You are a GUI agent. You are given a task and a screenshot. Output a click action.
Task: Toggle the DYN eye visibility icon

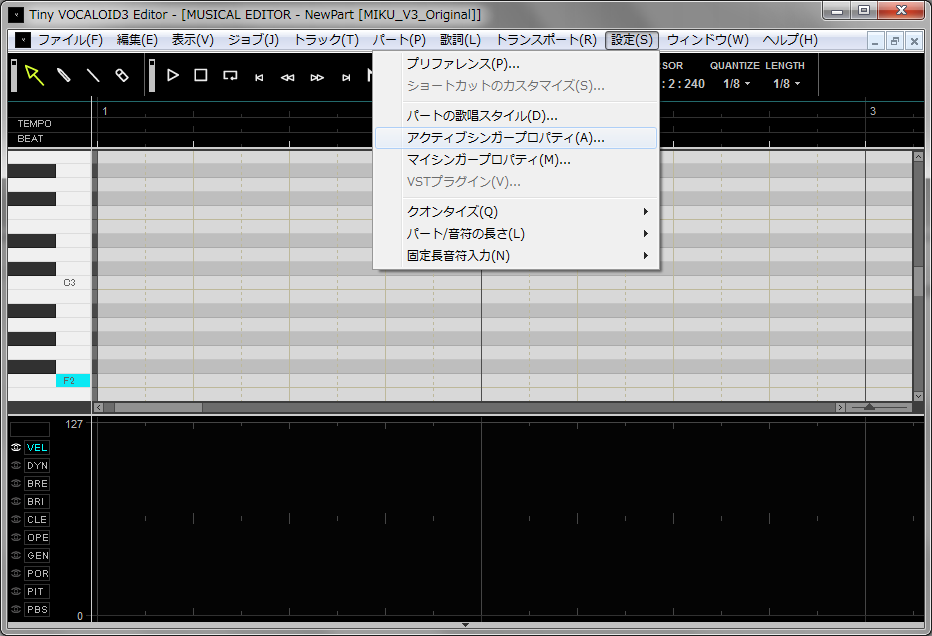[x=16, y=465]
